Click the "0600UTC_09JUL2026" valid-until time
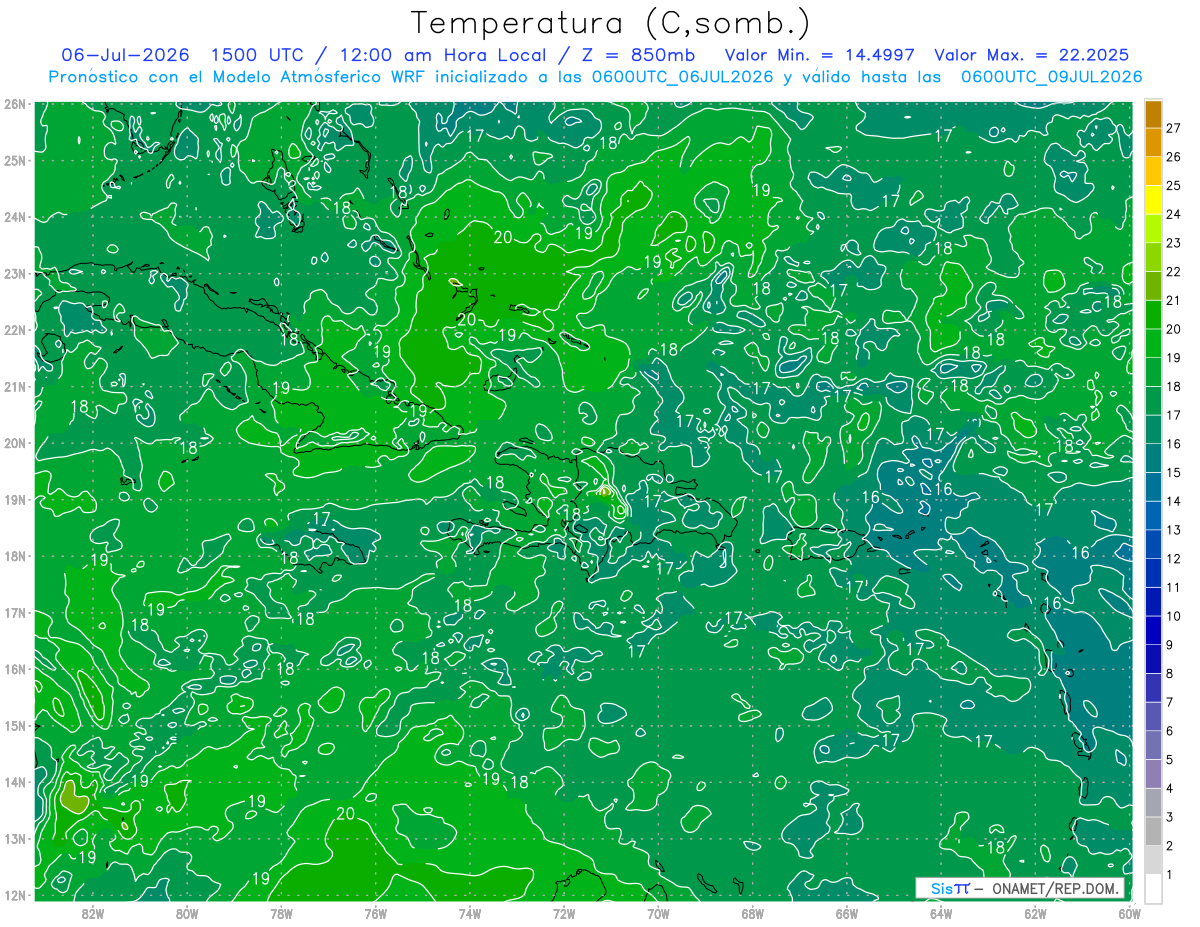1200x927 pixels. pyautogui.click(x=1052, y=77)
